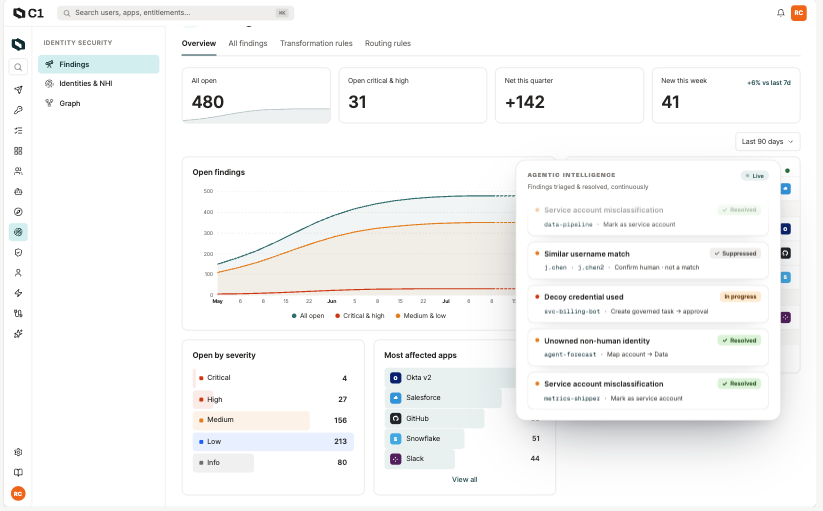The width and height of the screenshot is (823, 511).
Task: Click the paper plane icon in sidebar
Action: [x=18, y=90]
